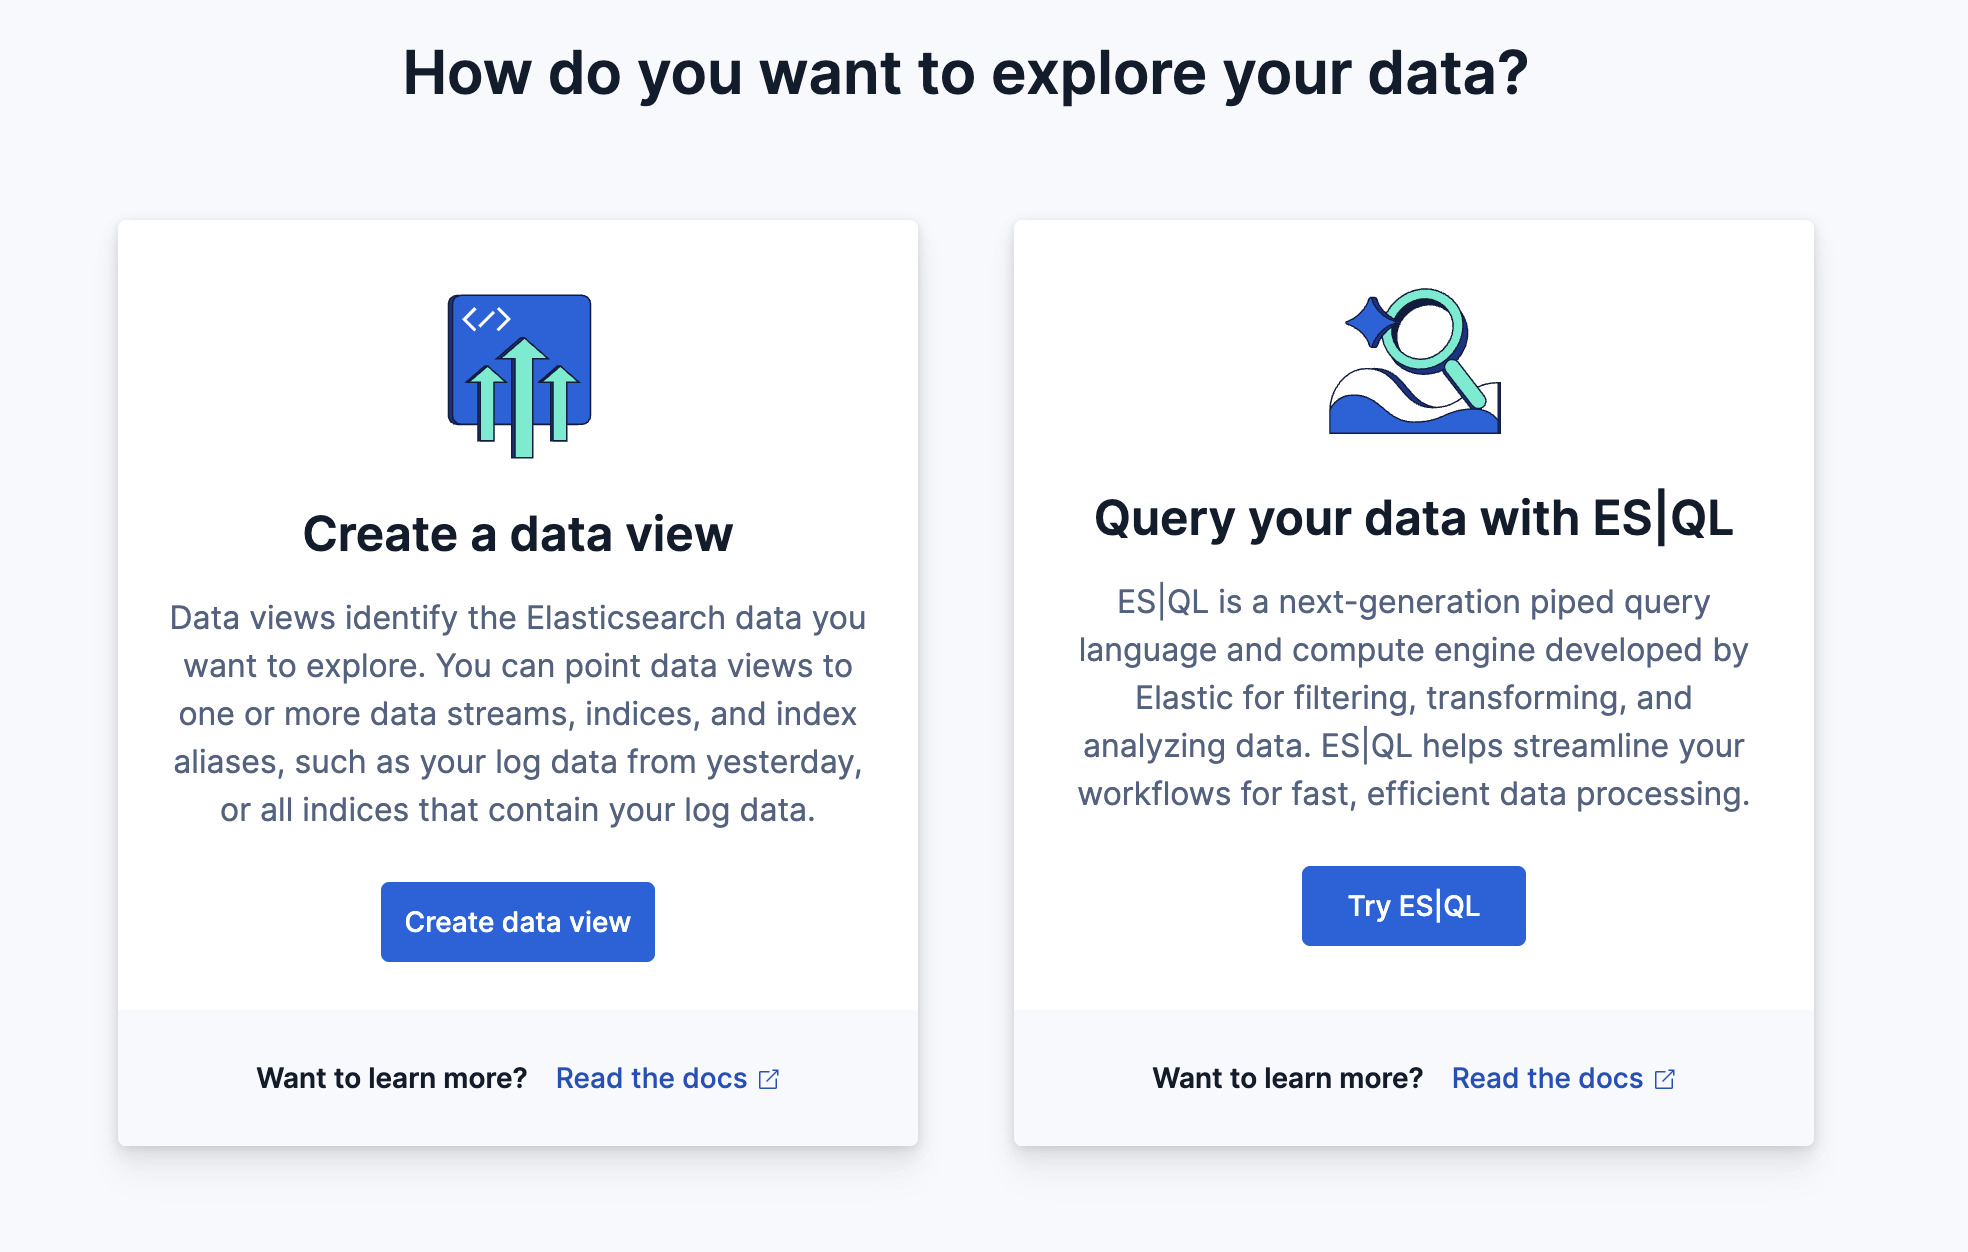Click Want to learn more text on left card
This screenshot has height=1252, width=1968.
(392, 1078)
